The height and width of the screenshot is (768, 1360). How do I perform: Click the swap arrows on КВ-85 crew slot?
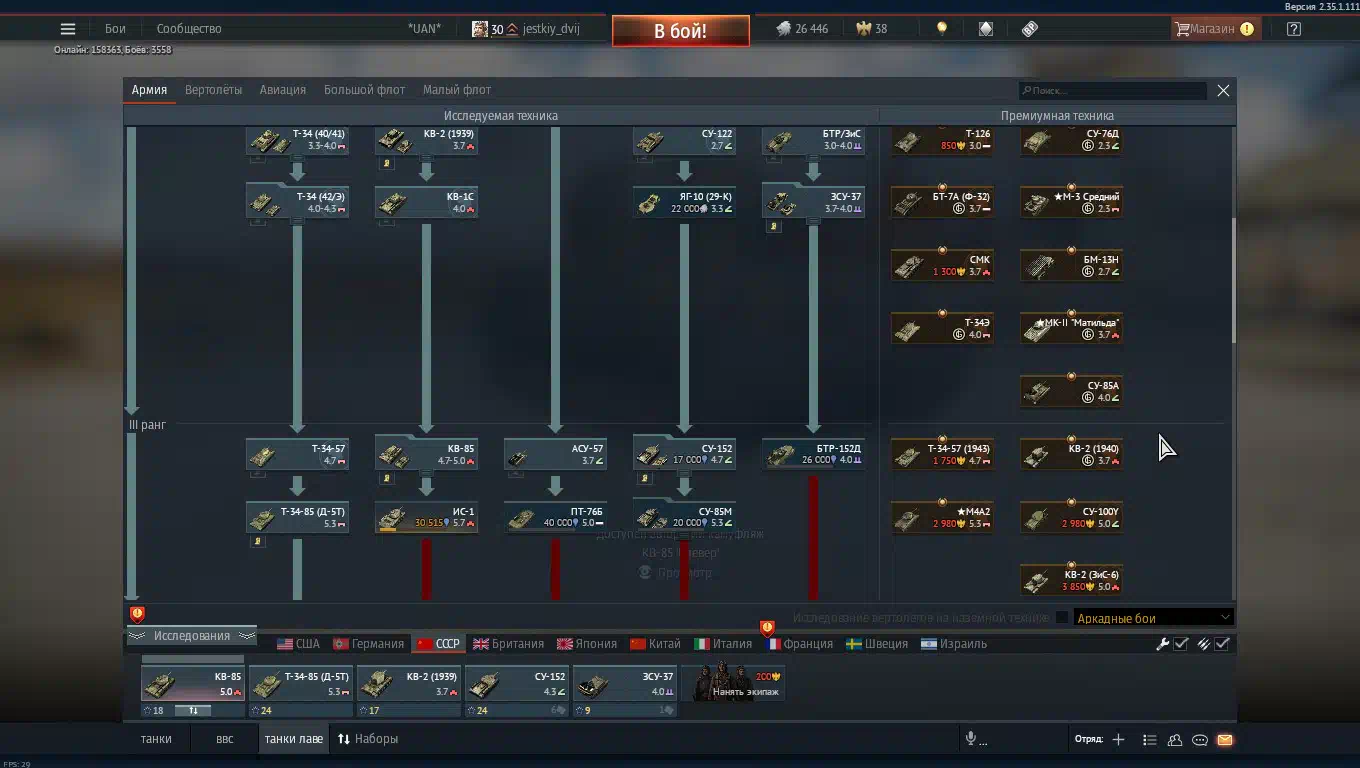[193, 710]
